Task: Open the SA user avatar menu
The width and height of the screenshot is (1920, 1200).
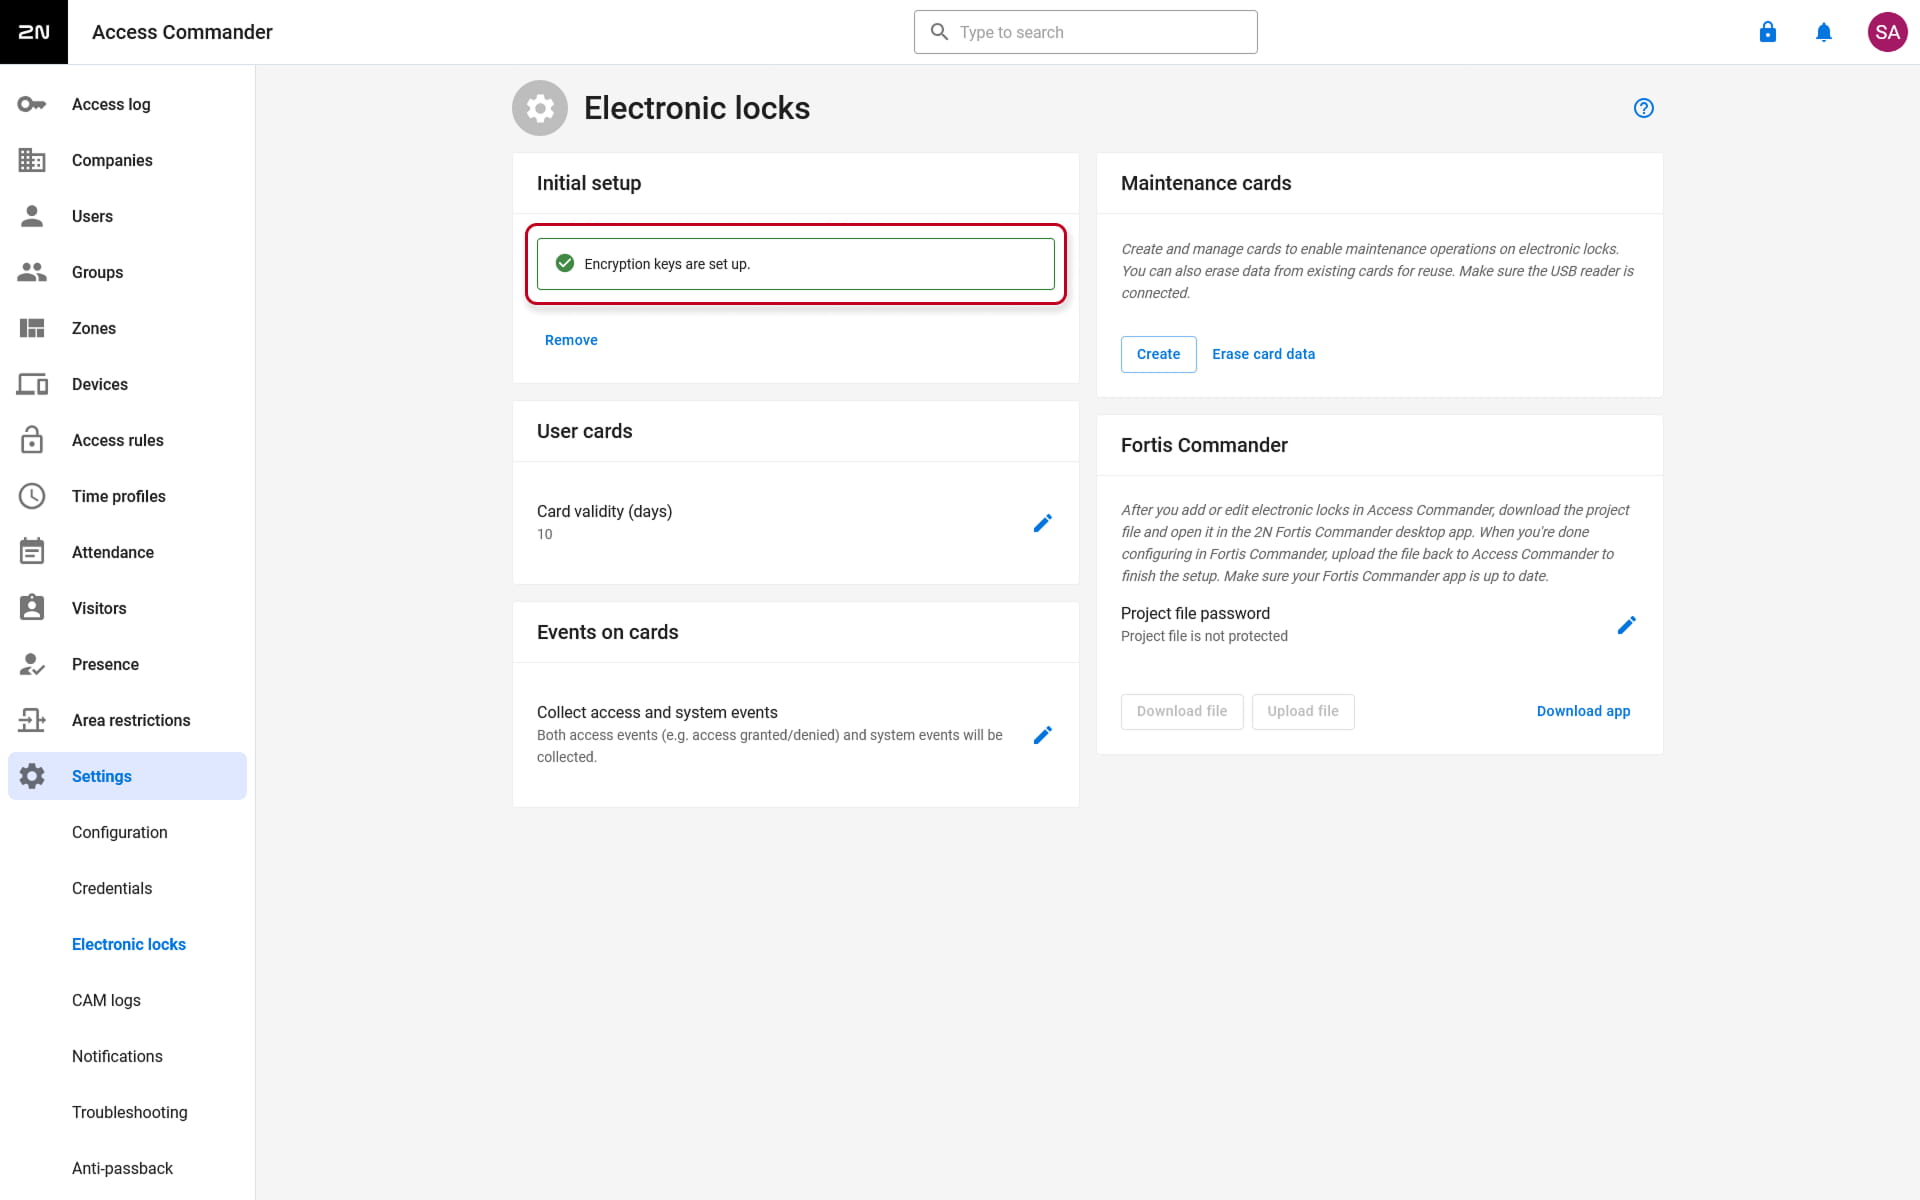Action: pyautogui.click(x=1887, y=32)
